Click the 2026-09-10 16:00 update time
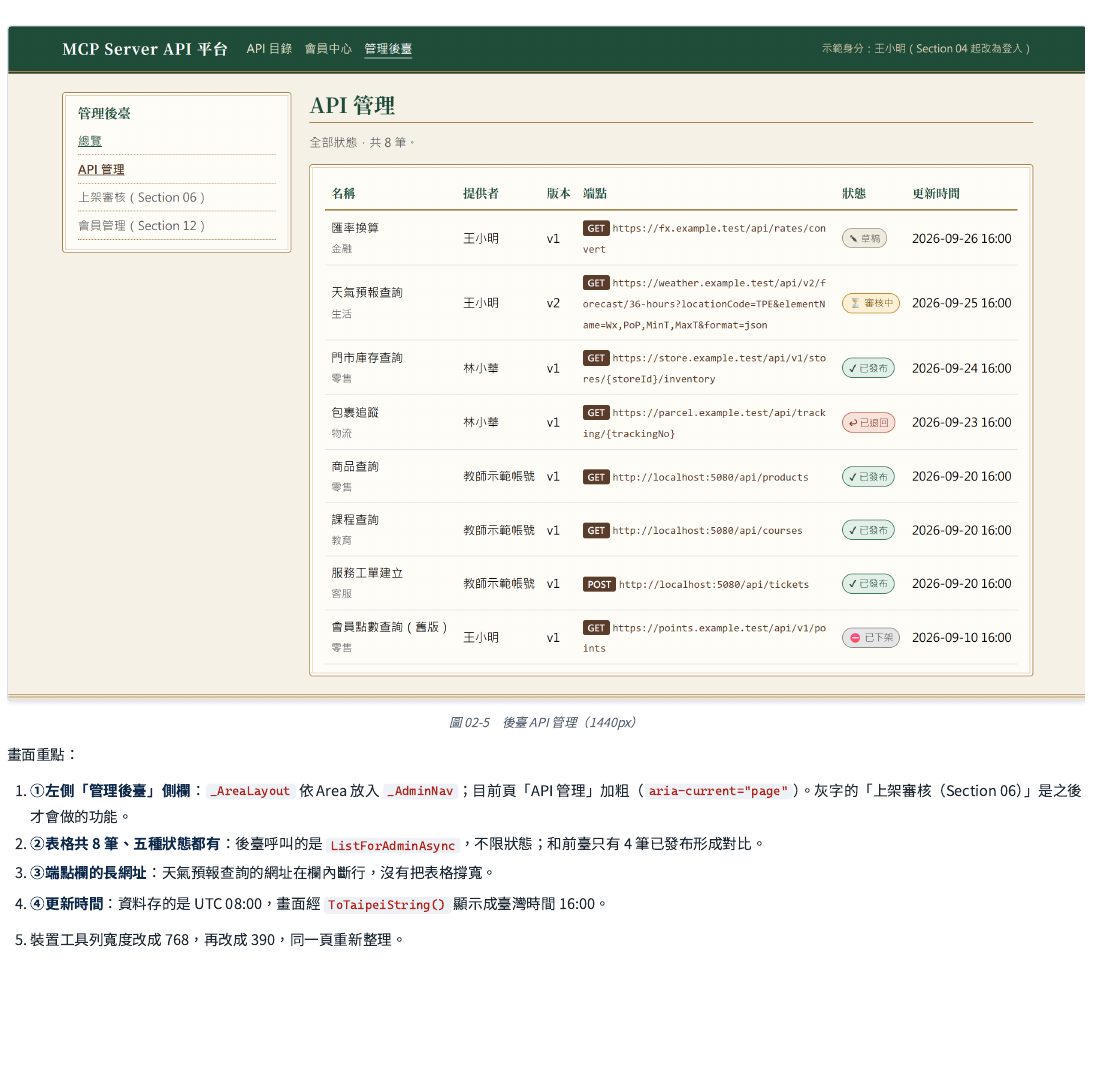 961,638
